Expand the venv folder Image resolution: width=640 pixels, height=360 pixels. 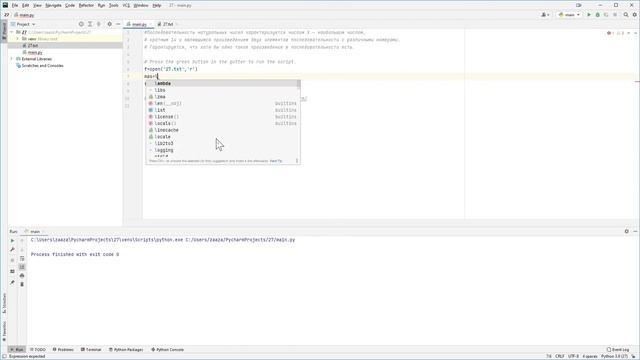point(18,39)
